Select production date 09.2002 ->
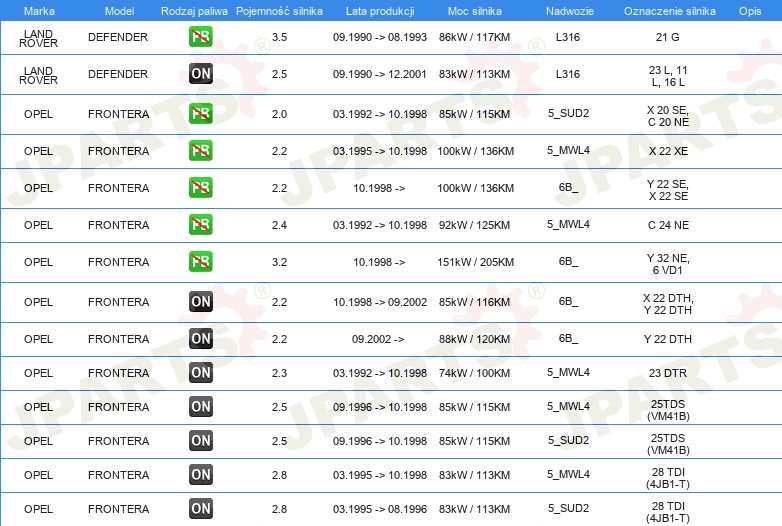This screenshot has width=782, height=526. 378,339
